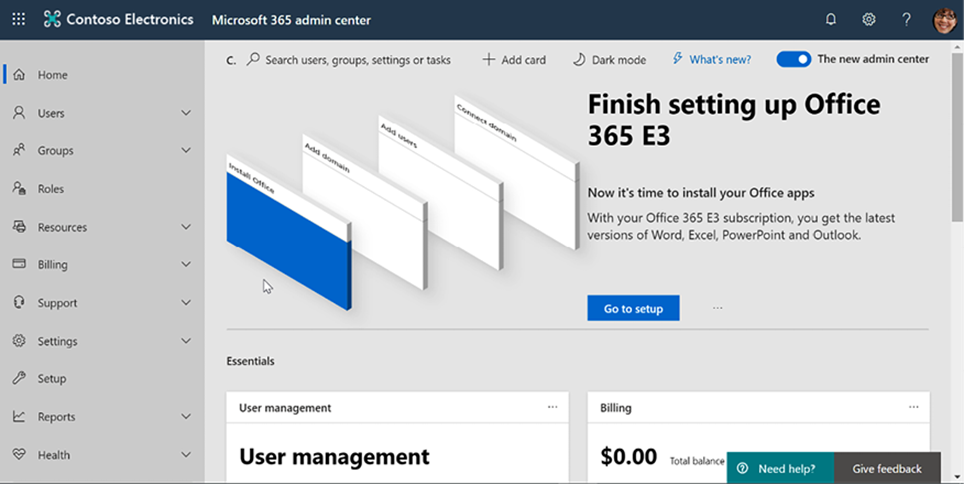
Task: Expand the Health chevron
Action: [186, 455]
